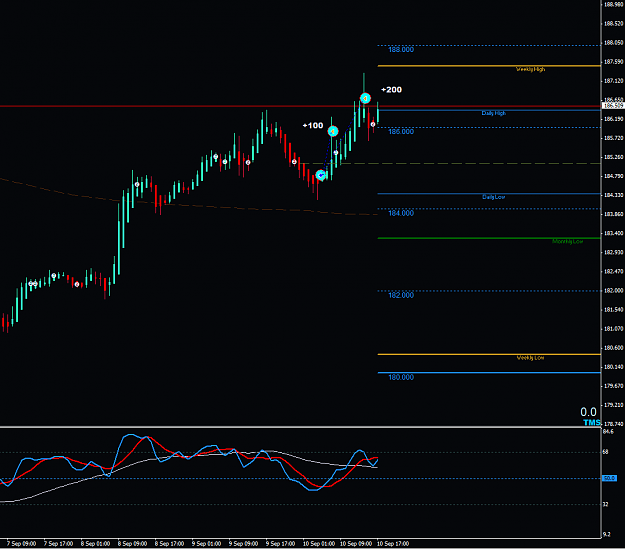Click the 9 Sep 09:00 time label
This screenshot has height=549, width=625.
tap(244, 544)
